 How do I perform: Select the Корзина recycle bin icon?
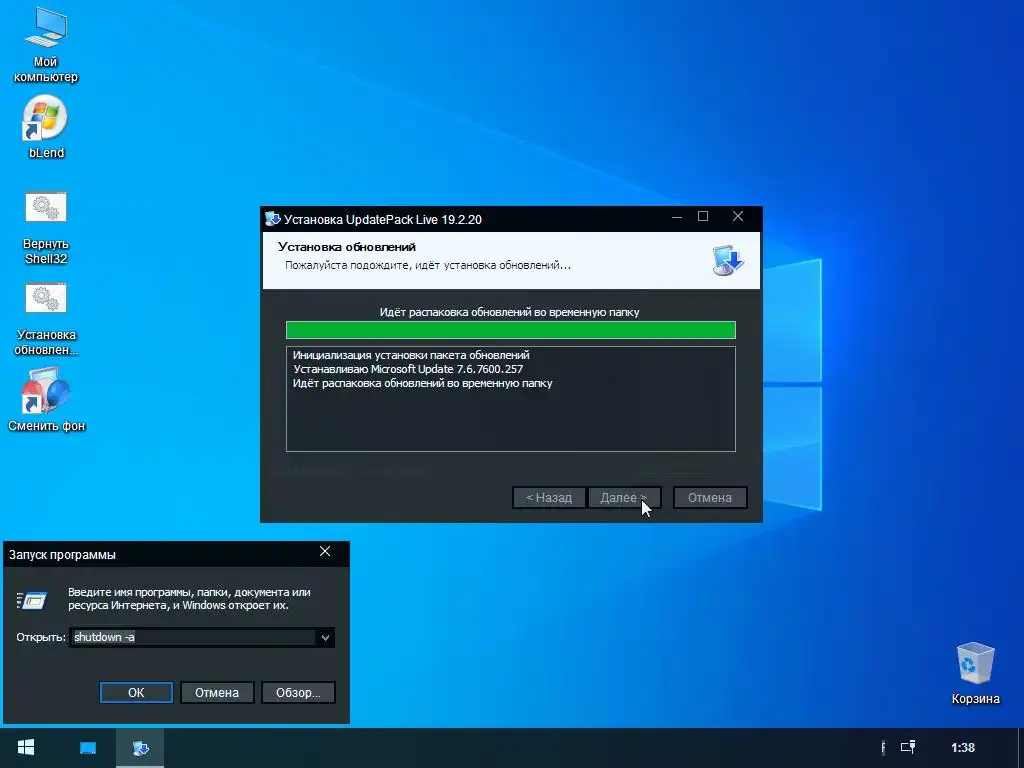coord(975,673)
